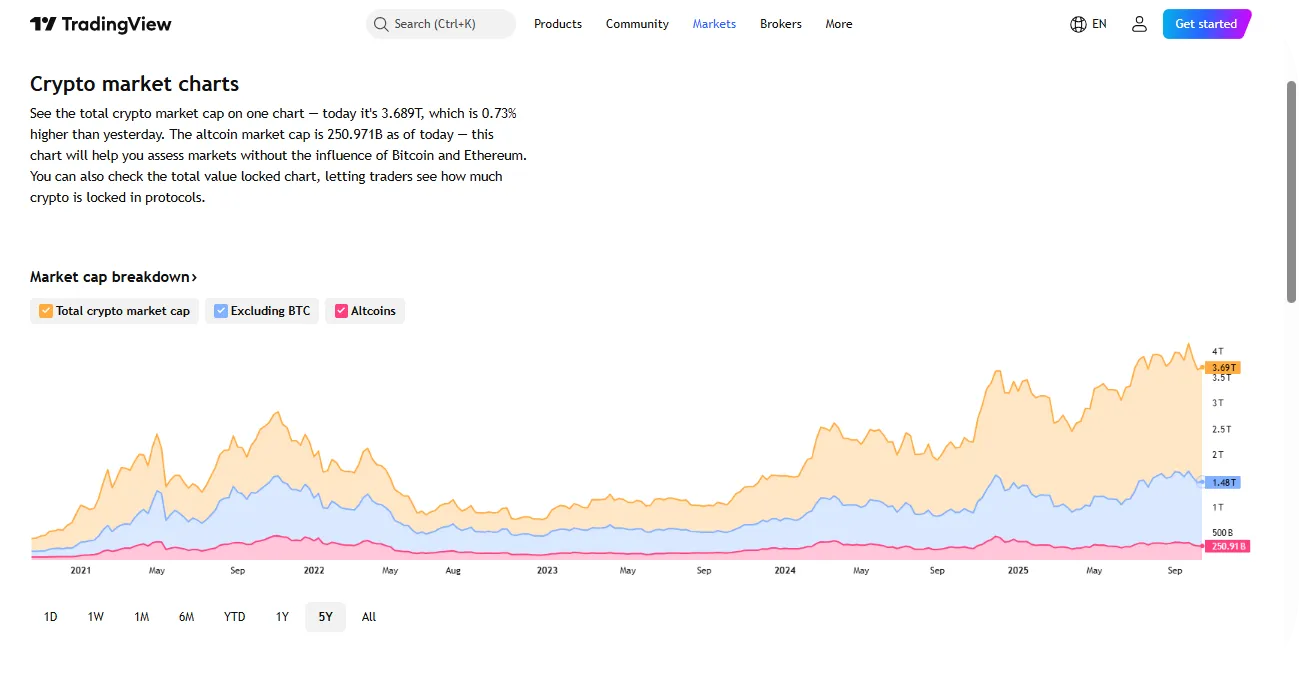Viewport: 1299px width, 687px height.
Task: Open the language selector globe icon
Action: point(1078,23)
